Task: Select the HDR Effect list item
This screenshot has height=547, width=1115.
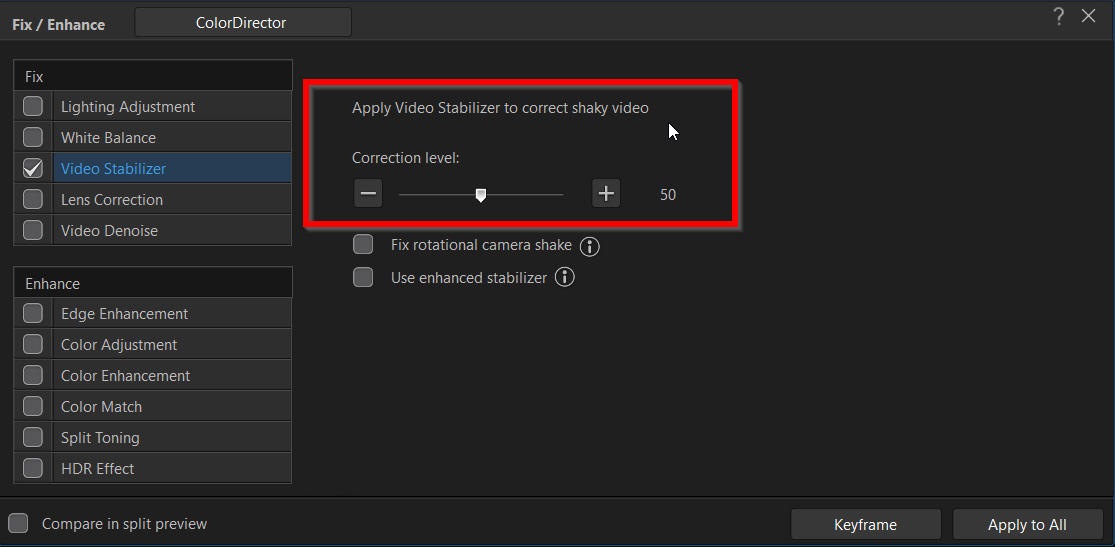Action: coord(172,468)
